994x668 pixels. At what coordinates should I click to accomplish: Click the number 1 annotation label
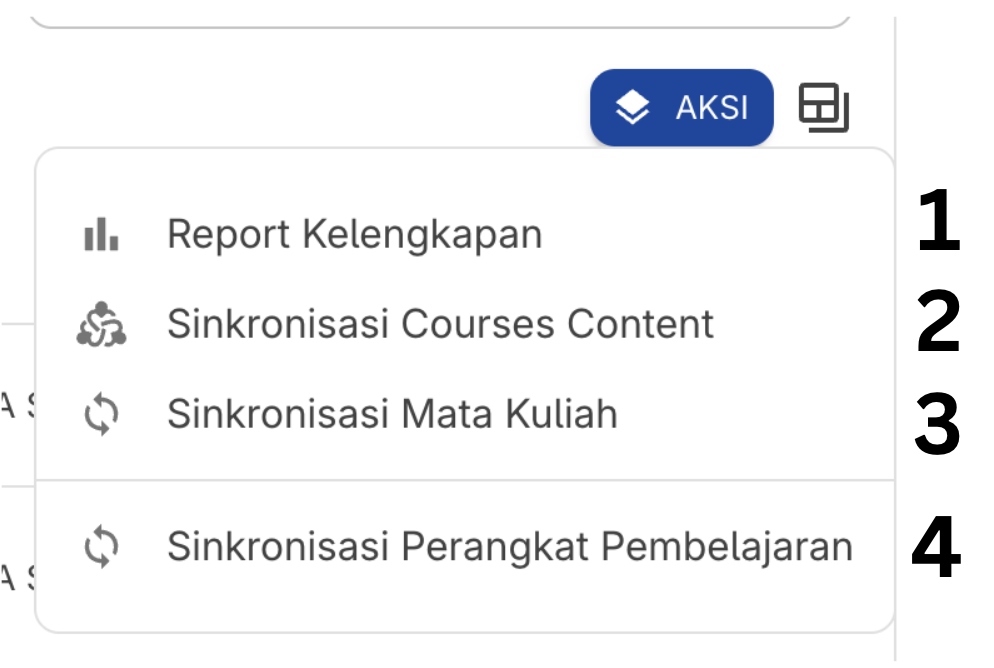click(939, 221)
